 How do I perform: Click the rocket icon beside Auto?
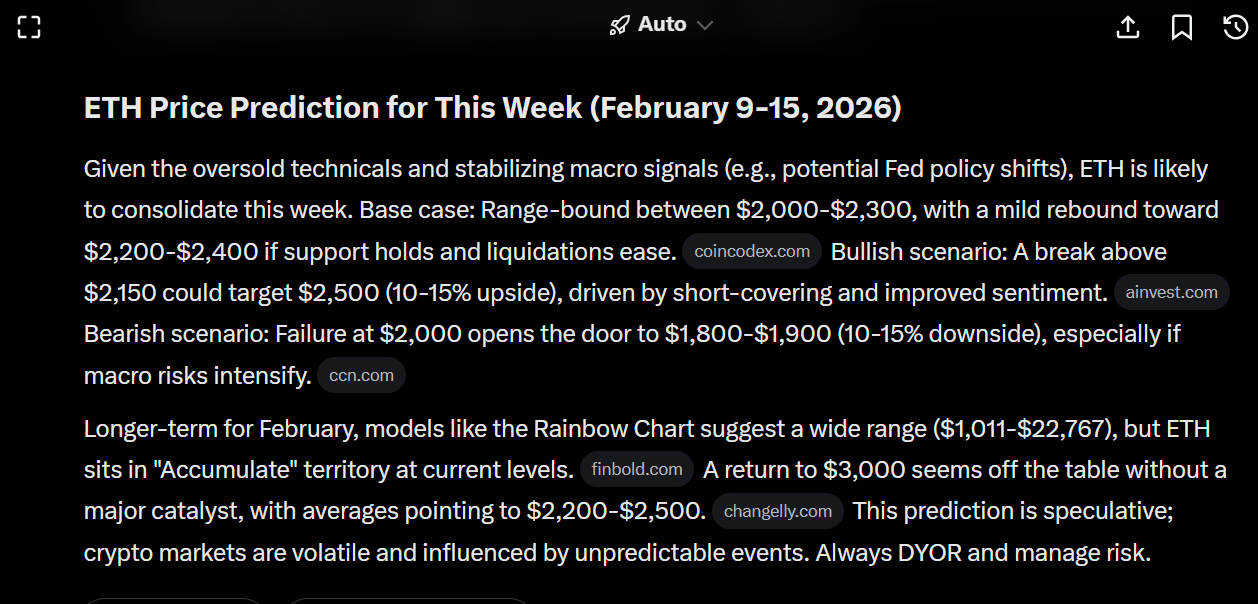tap(620, 25)
